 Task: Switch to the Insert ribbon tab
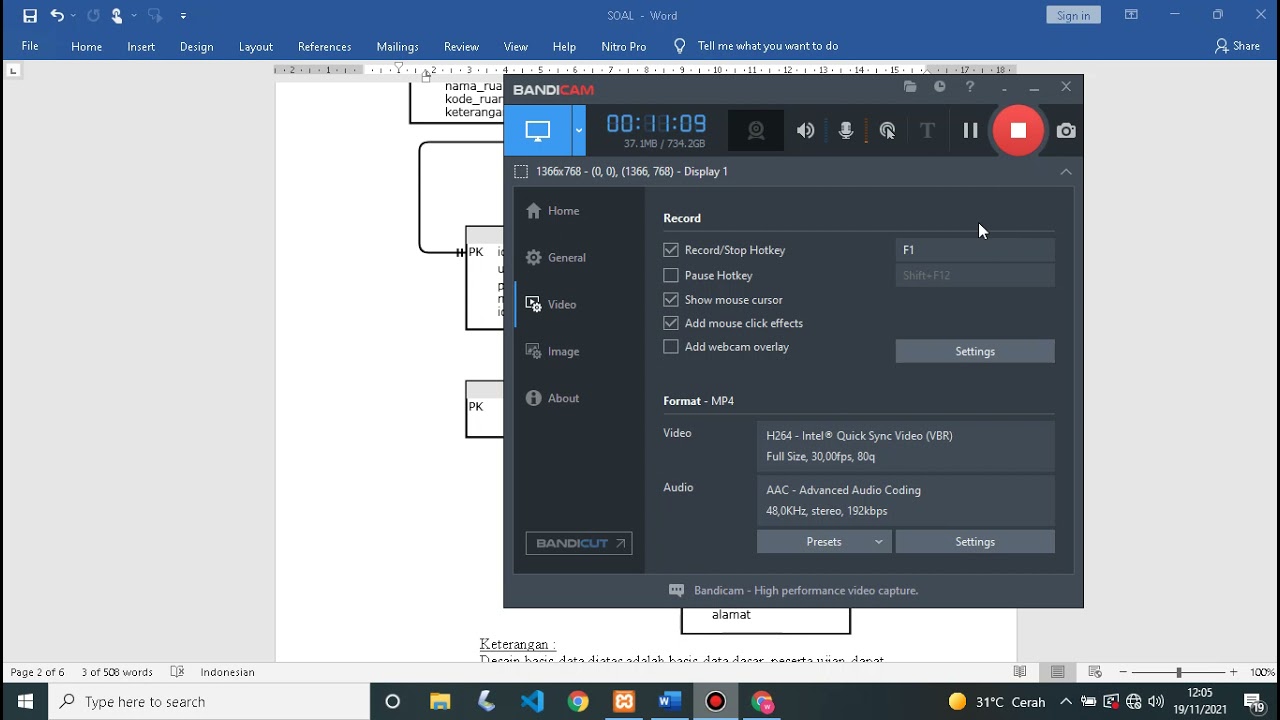(141, 46)
